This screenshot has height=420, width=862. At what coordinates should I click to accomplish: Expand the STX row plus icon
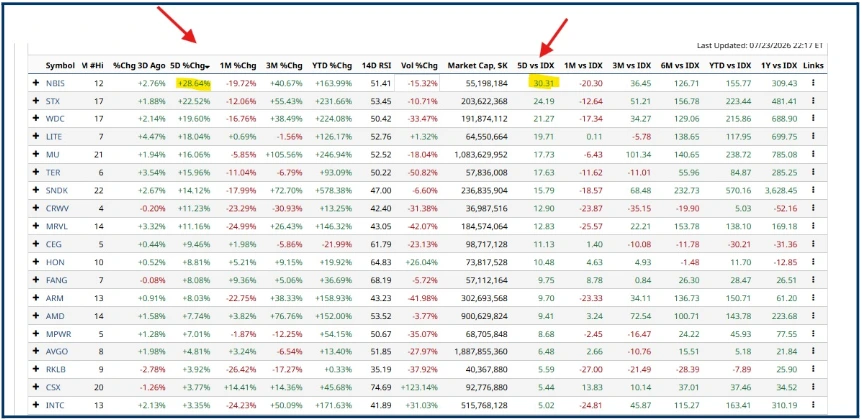pos(36,101)
